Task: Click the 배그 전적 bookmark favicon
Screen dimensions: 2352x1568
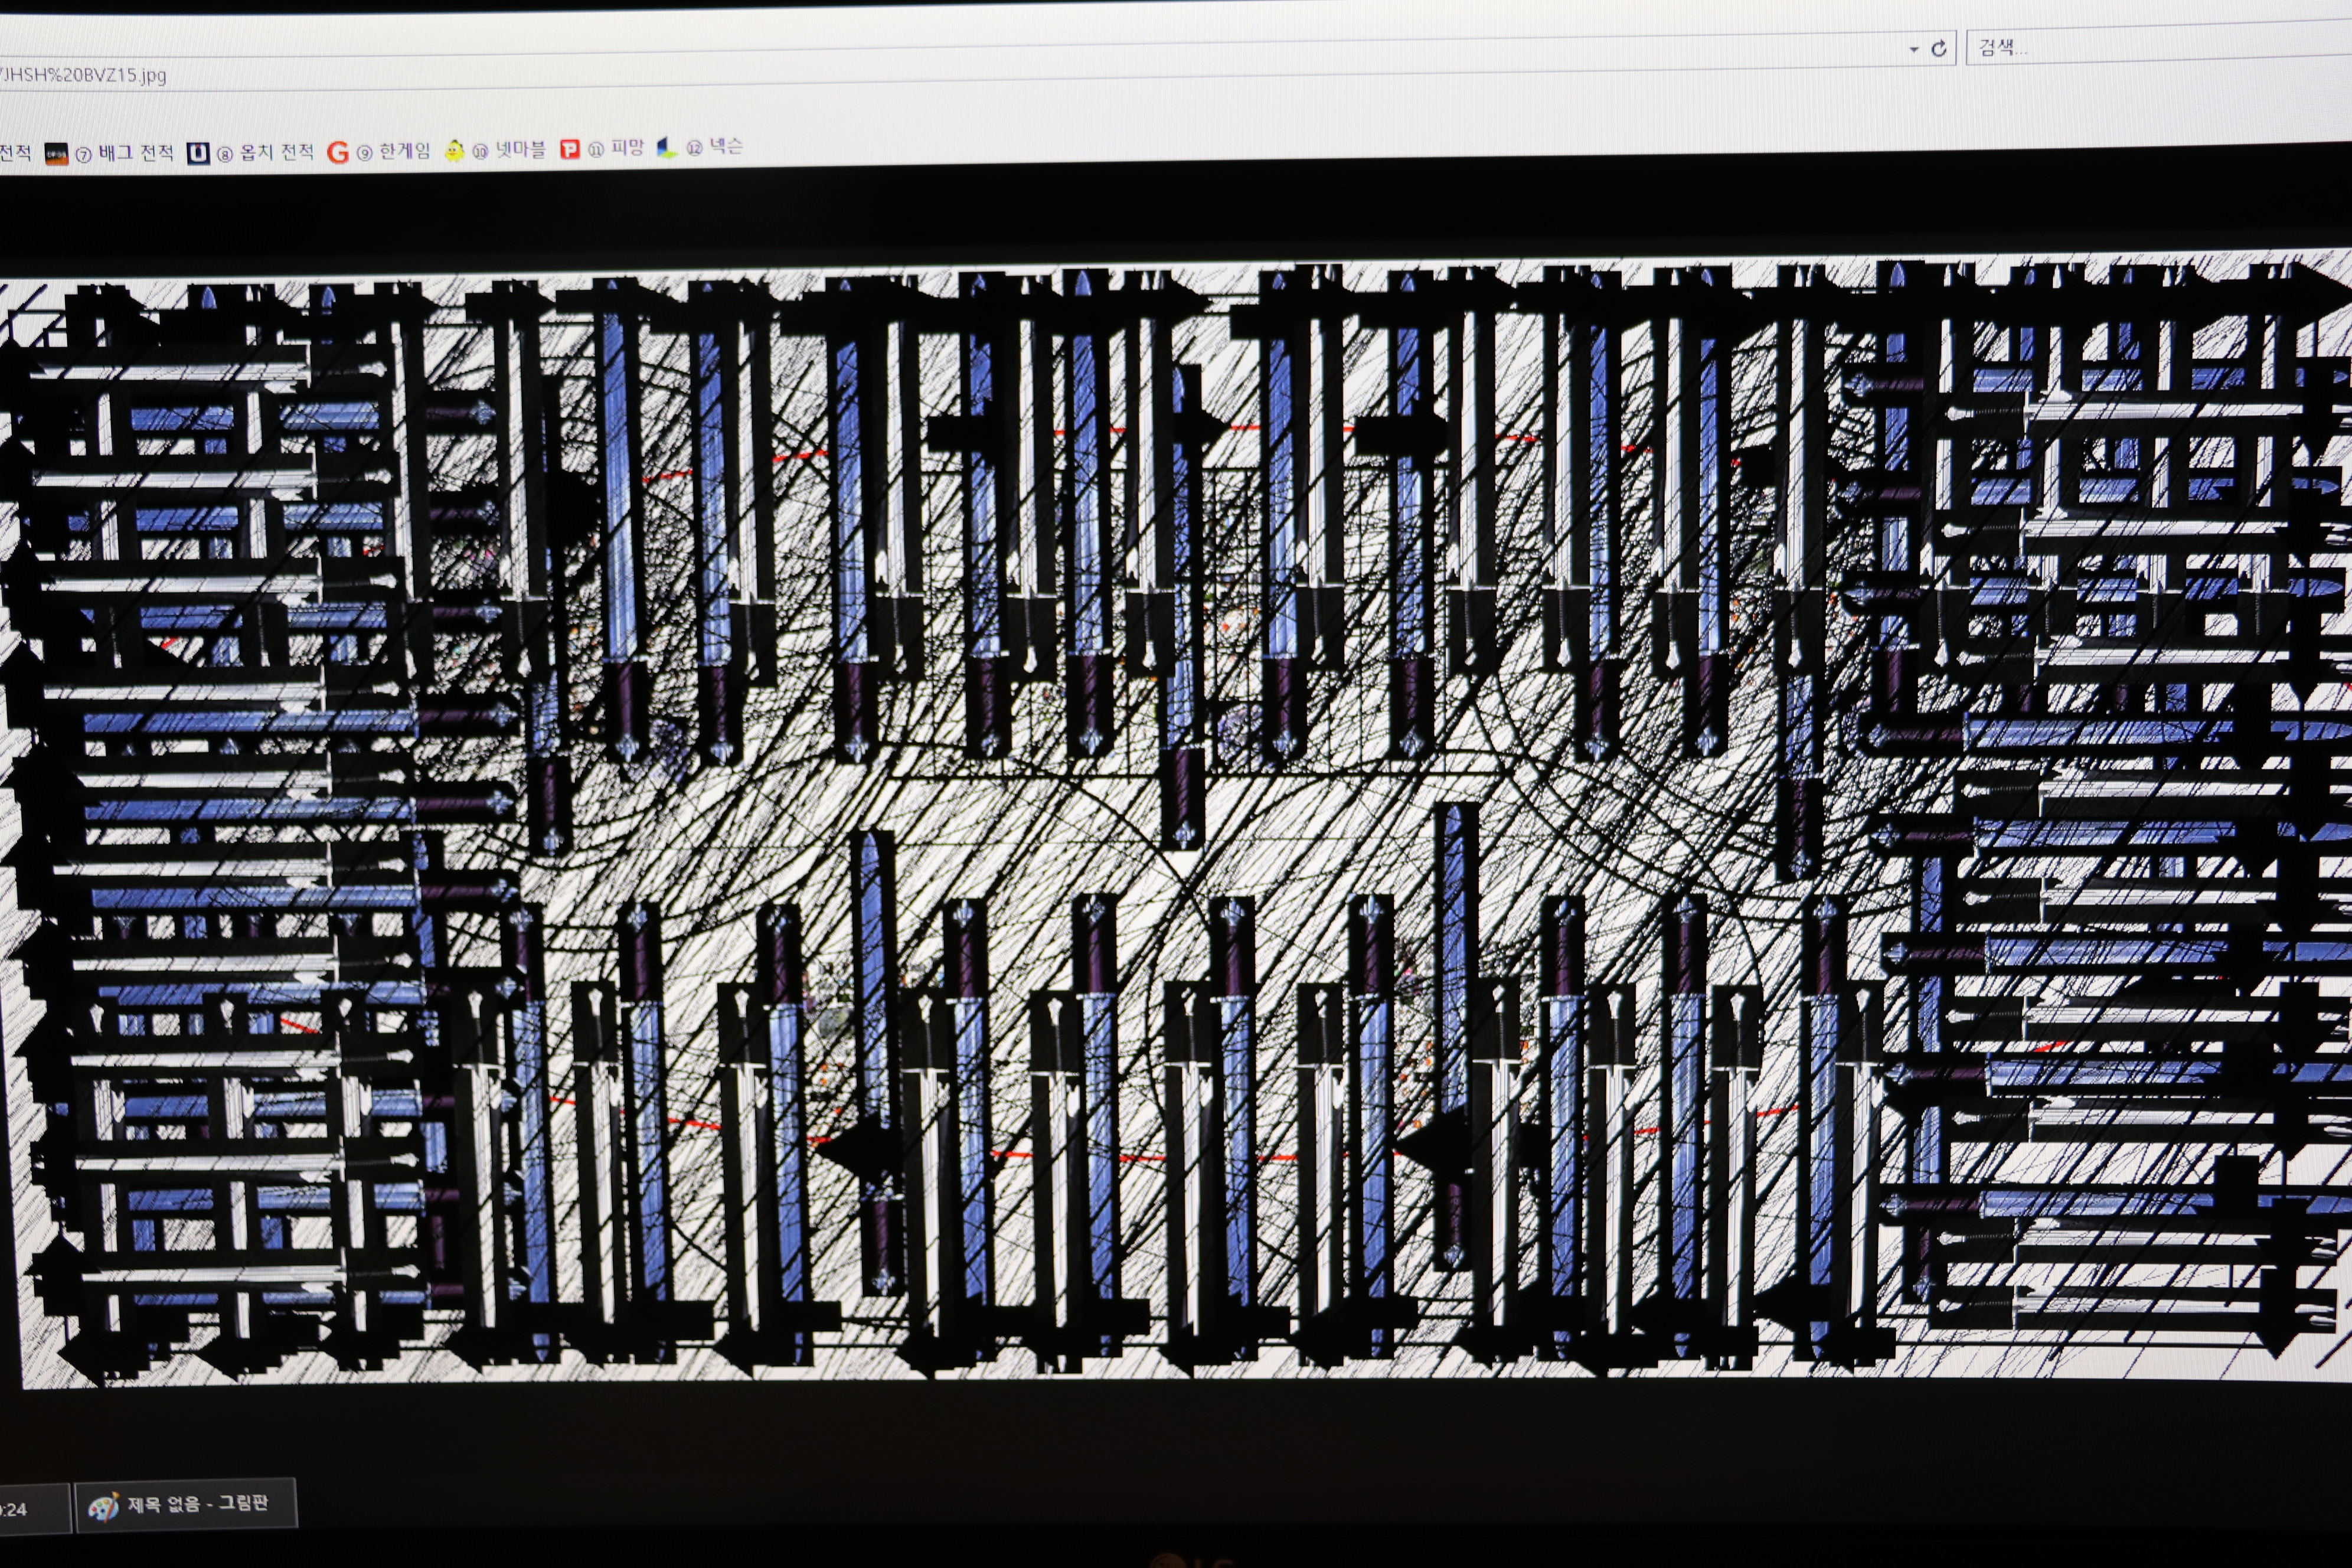Action: tap(57, 154)
